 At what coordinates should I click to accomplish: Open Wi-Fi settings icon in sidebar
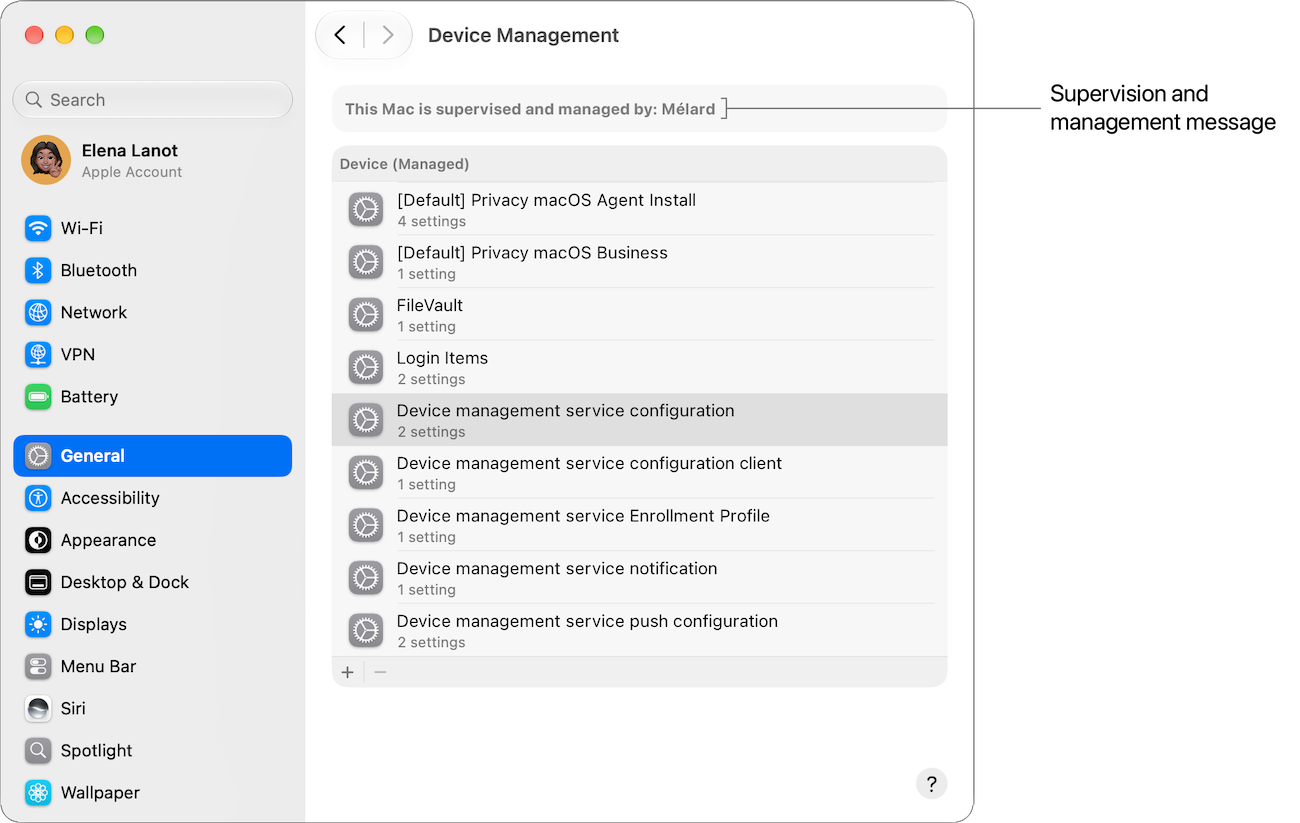point(38,228)
